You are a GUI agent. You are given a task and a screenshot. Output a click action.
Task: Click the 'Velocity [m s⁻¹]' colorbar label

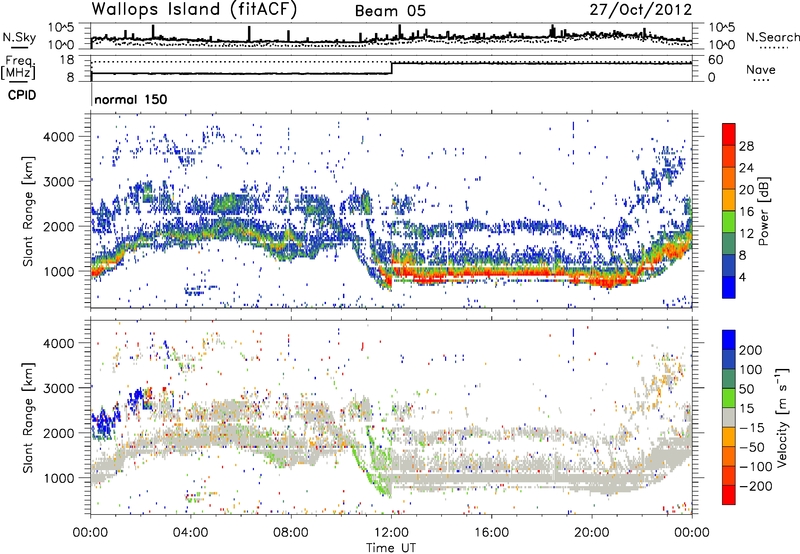click(781, 417)
